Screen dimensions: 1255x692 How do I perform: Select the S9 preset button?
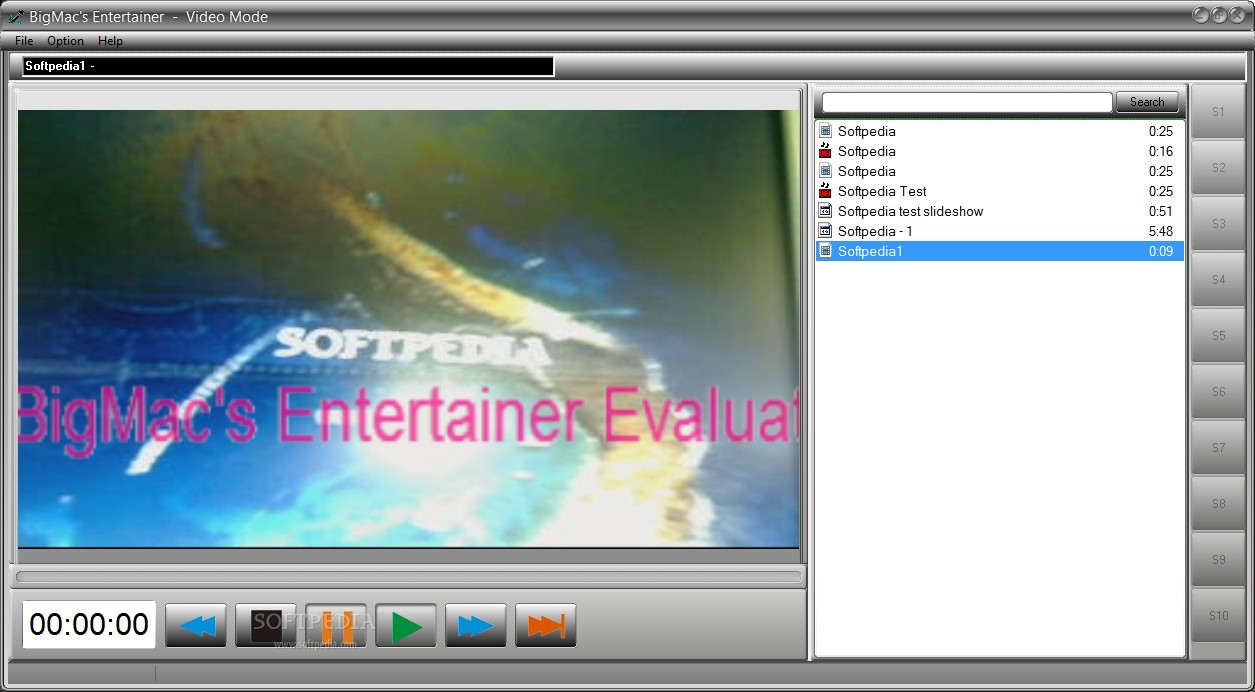click(1218, 560)
